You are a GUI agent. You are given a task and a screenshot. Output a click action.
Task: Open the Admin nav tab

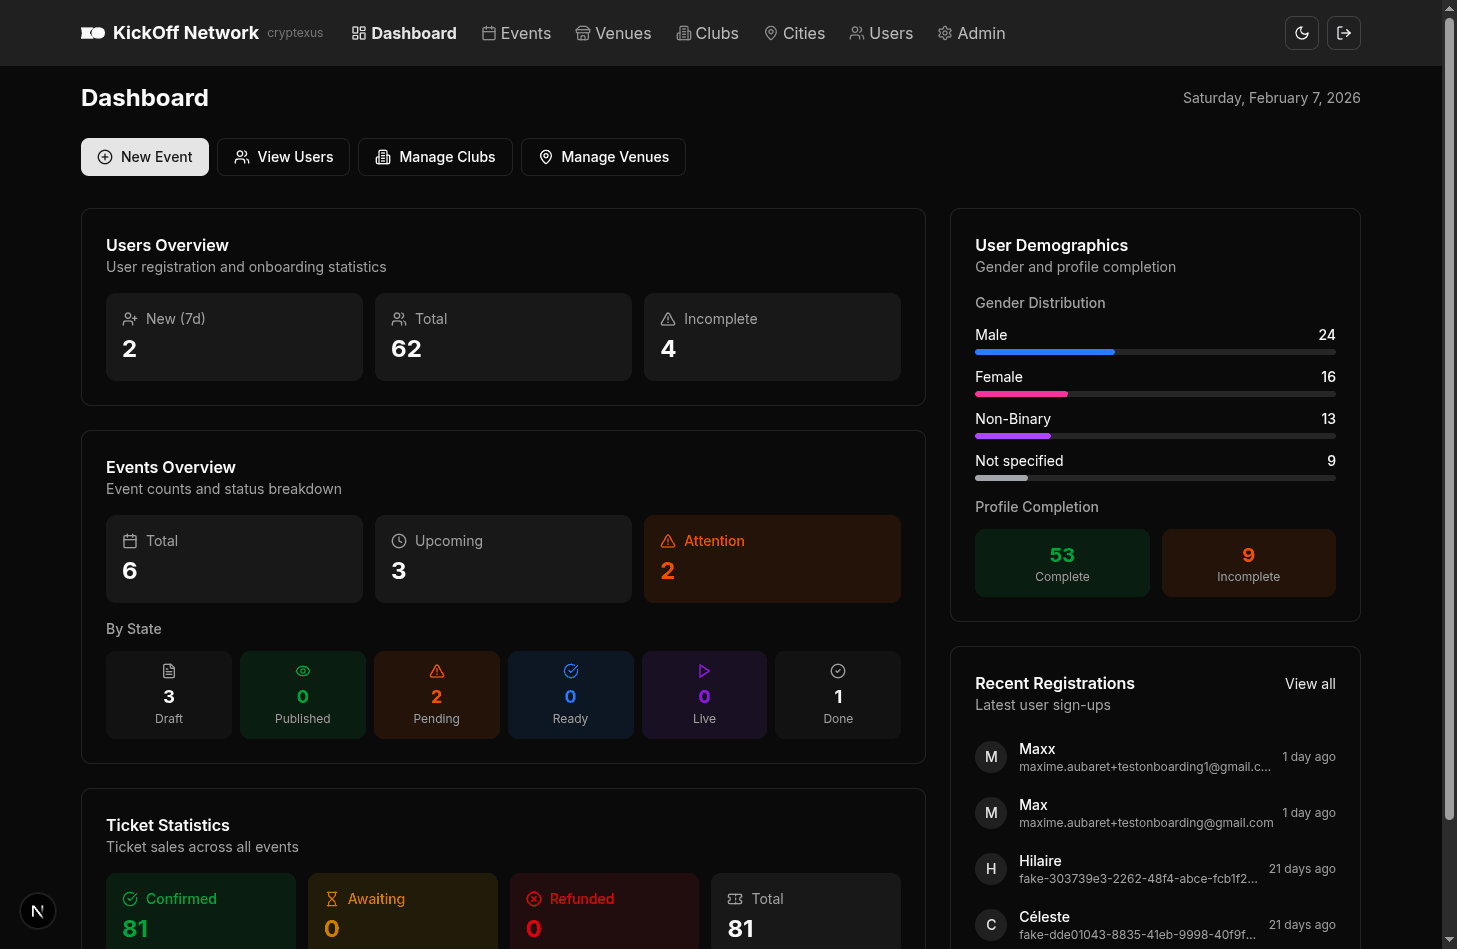pos(971,33)
